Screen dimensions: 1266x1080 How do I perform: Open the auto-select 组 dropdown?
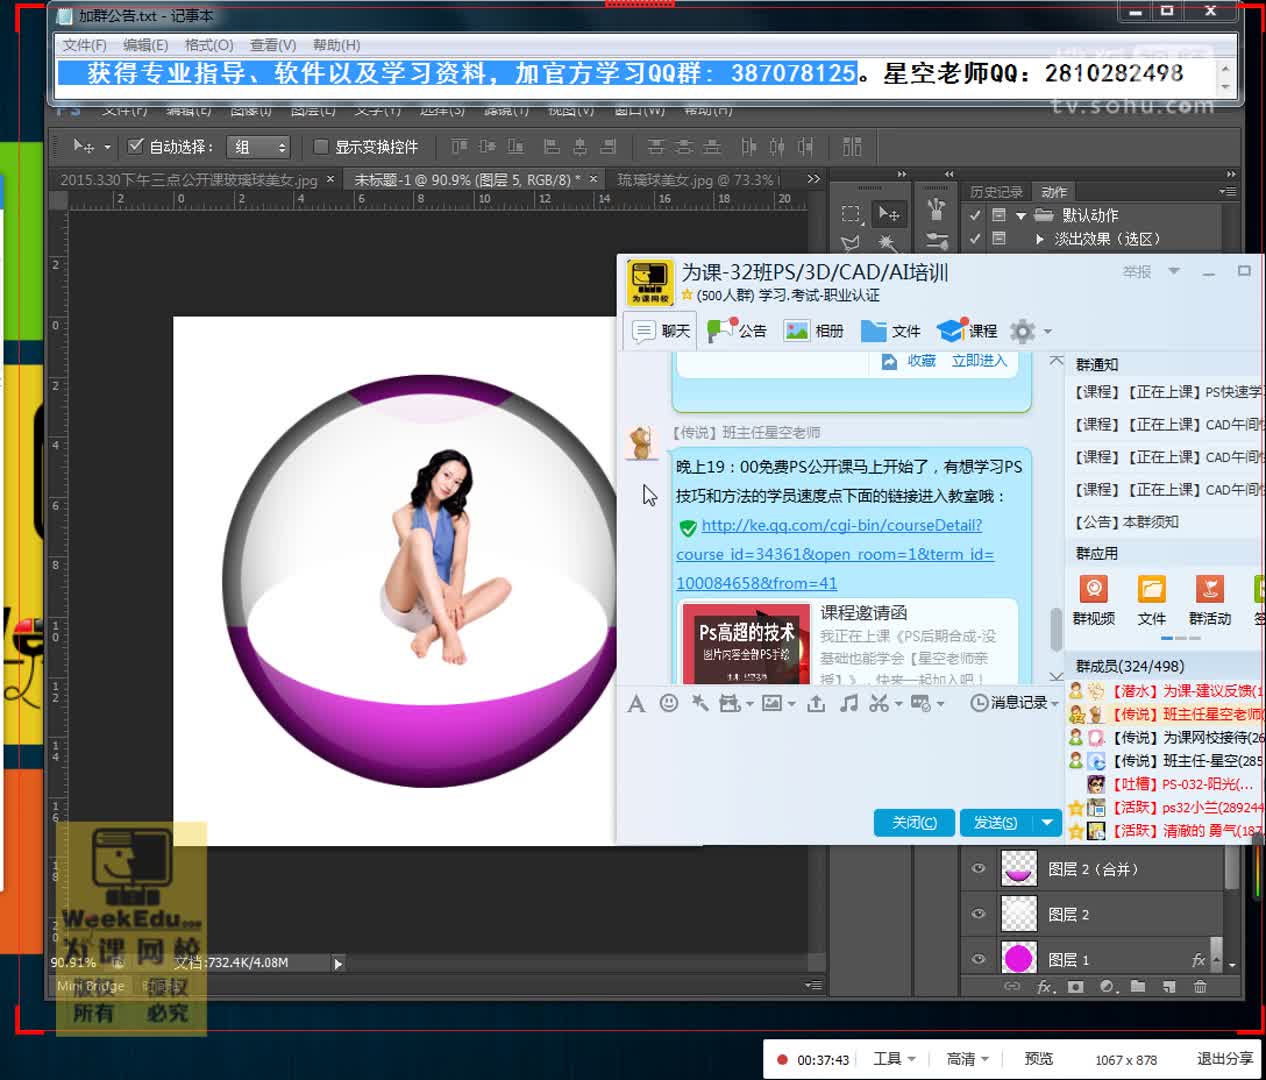coord(259,147)
